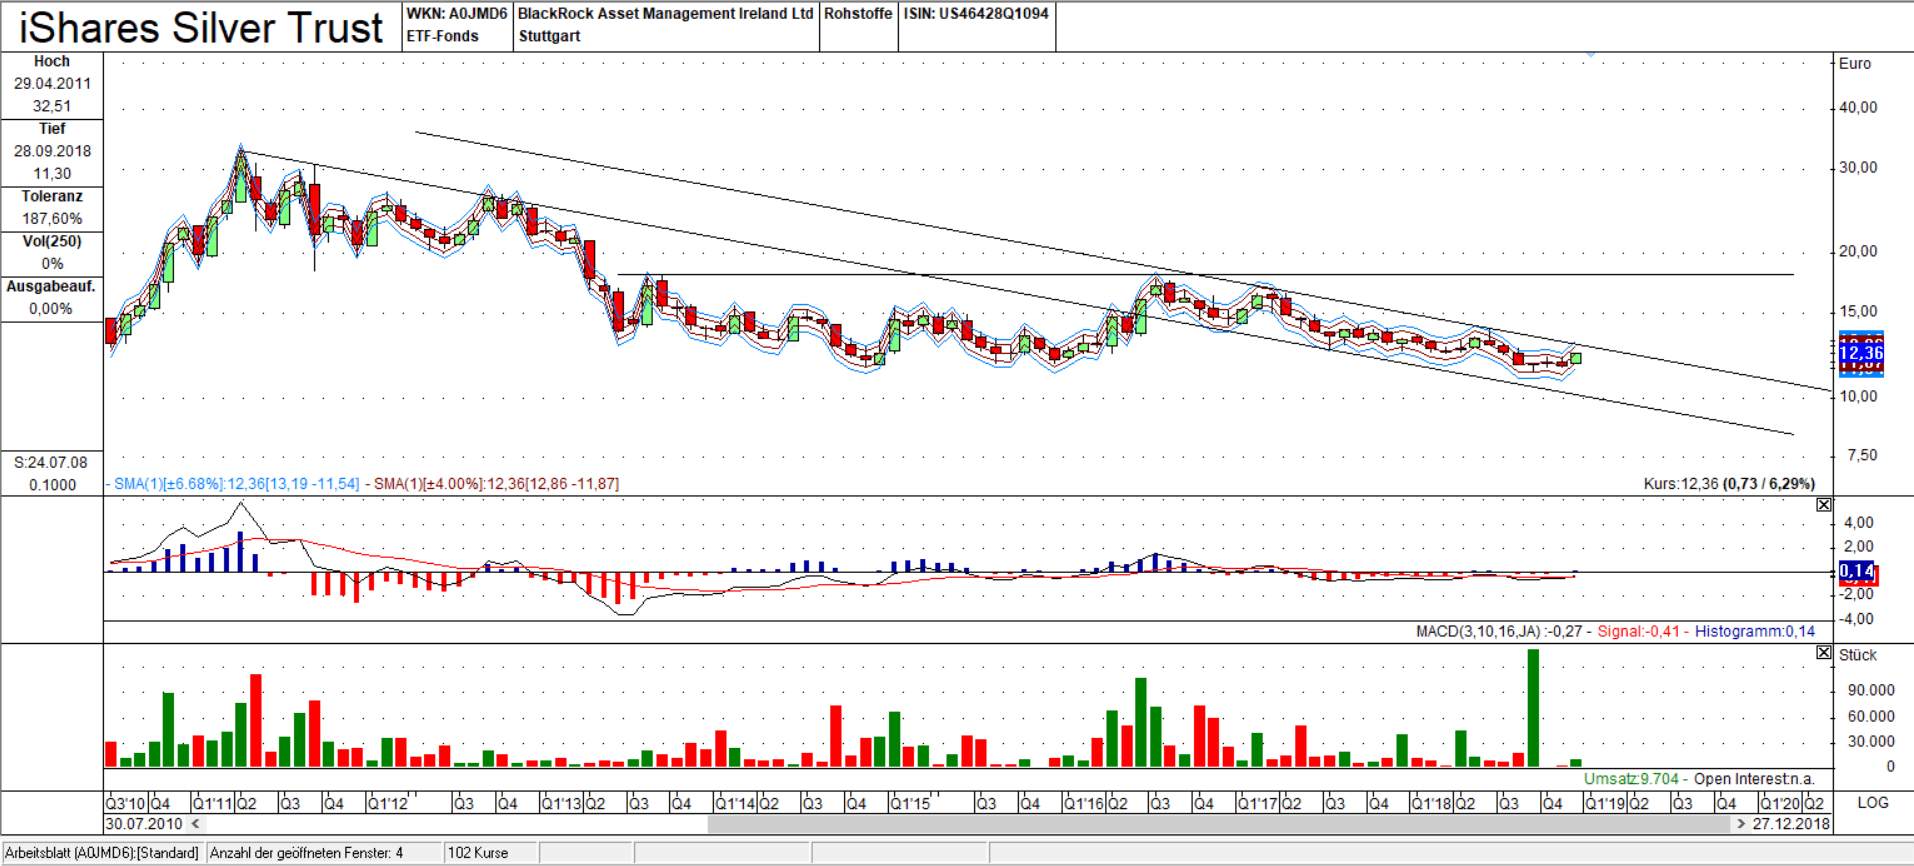Click the MACD histogram value marker 0,14
1914x866 pixels.
point(1857,571)
